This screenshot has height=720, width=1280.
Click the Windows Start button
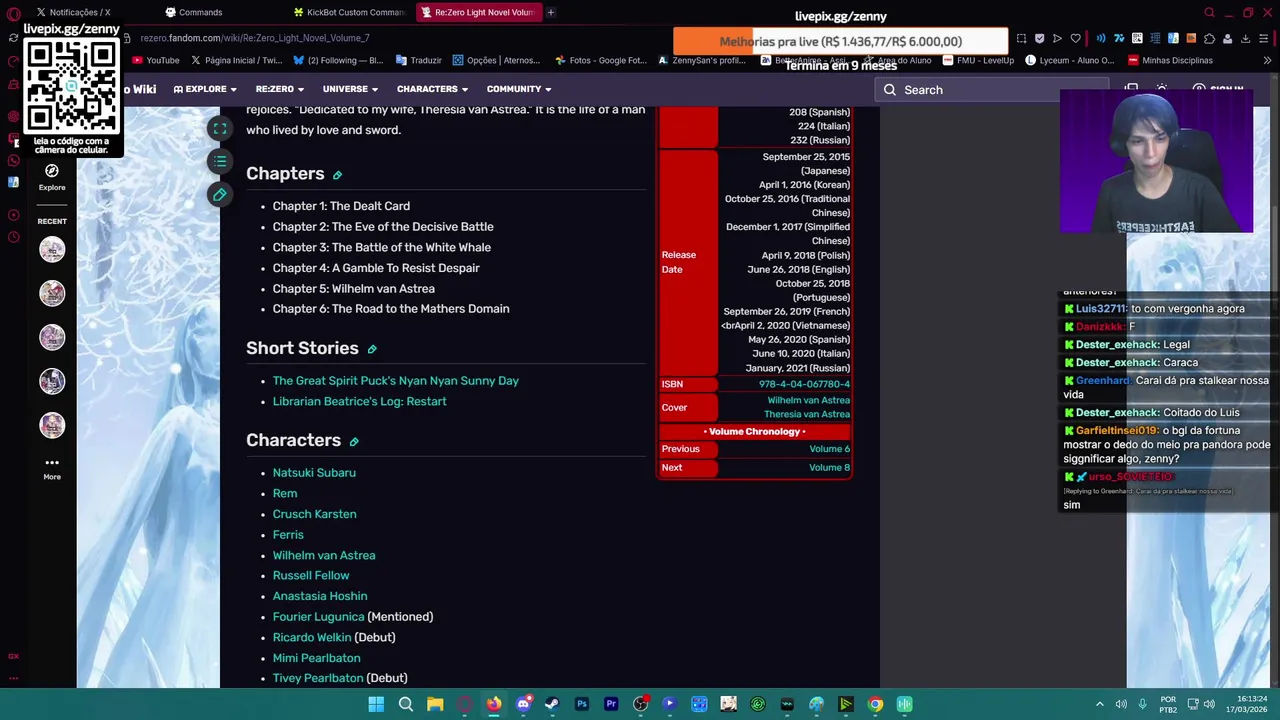click(x=376, y=704)
